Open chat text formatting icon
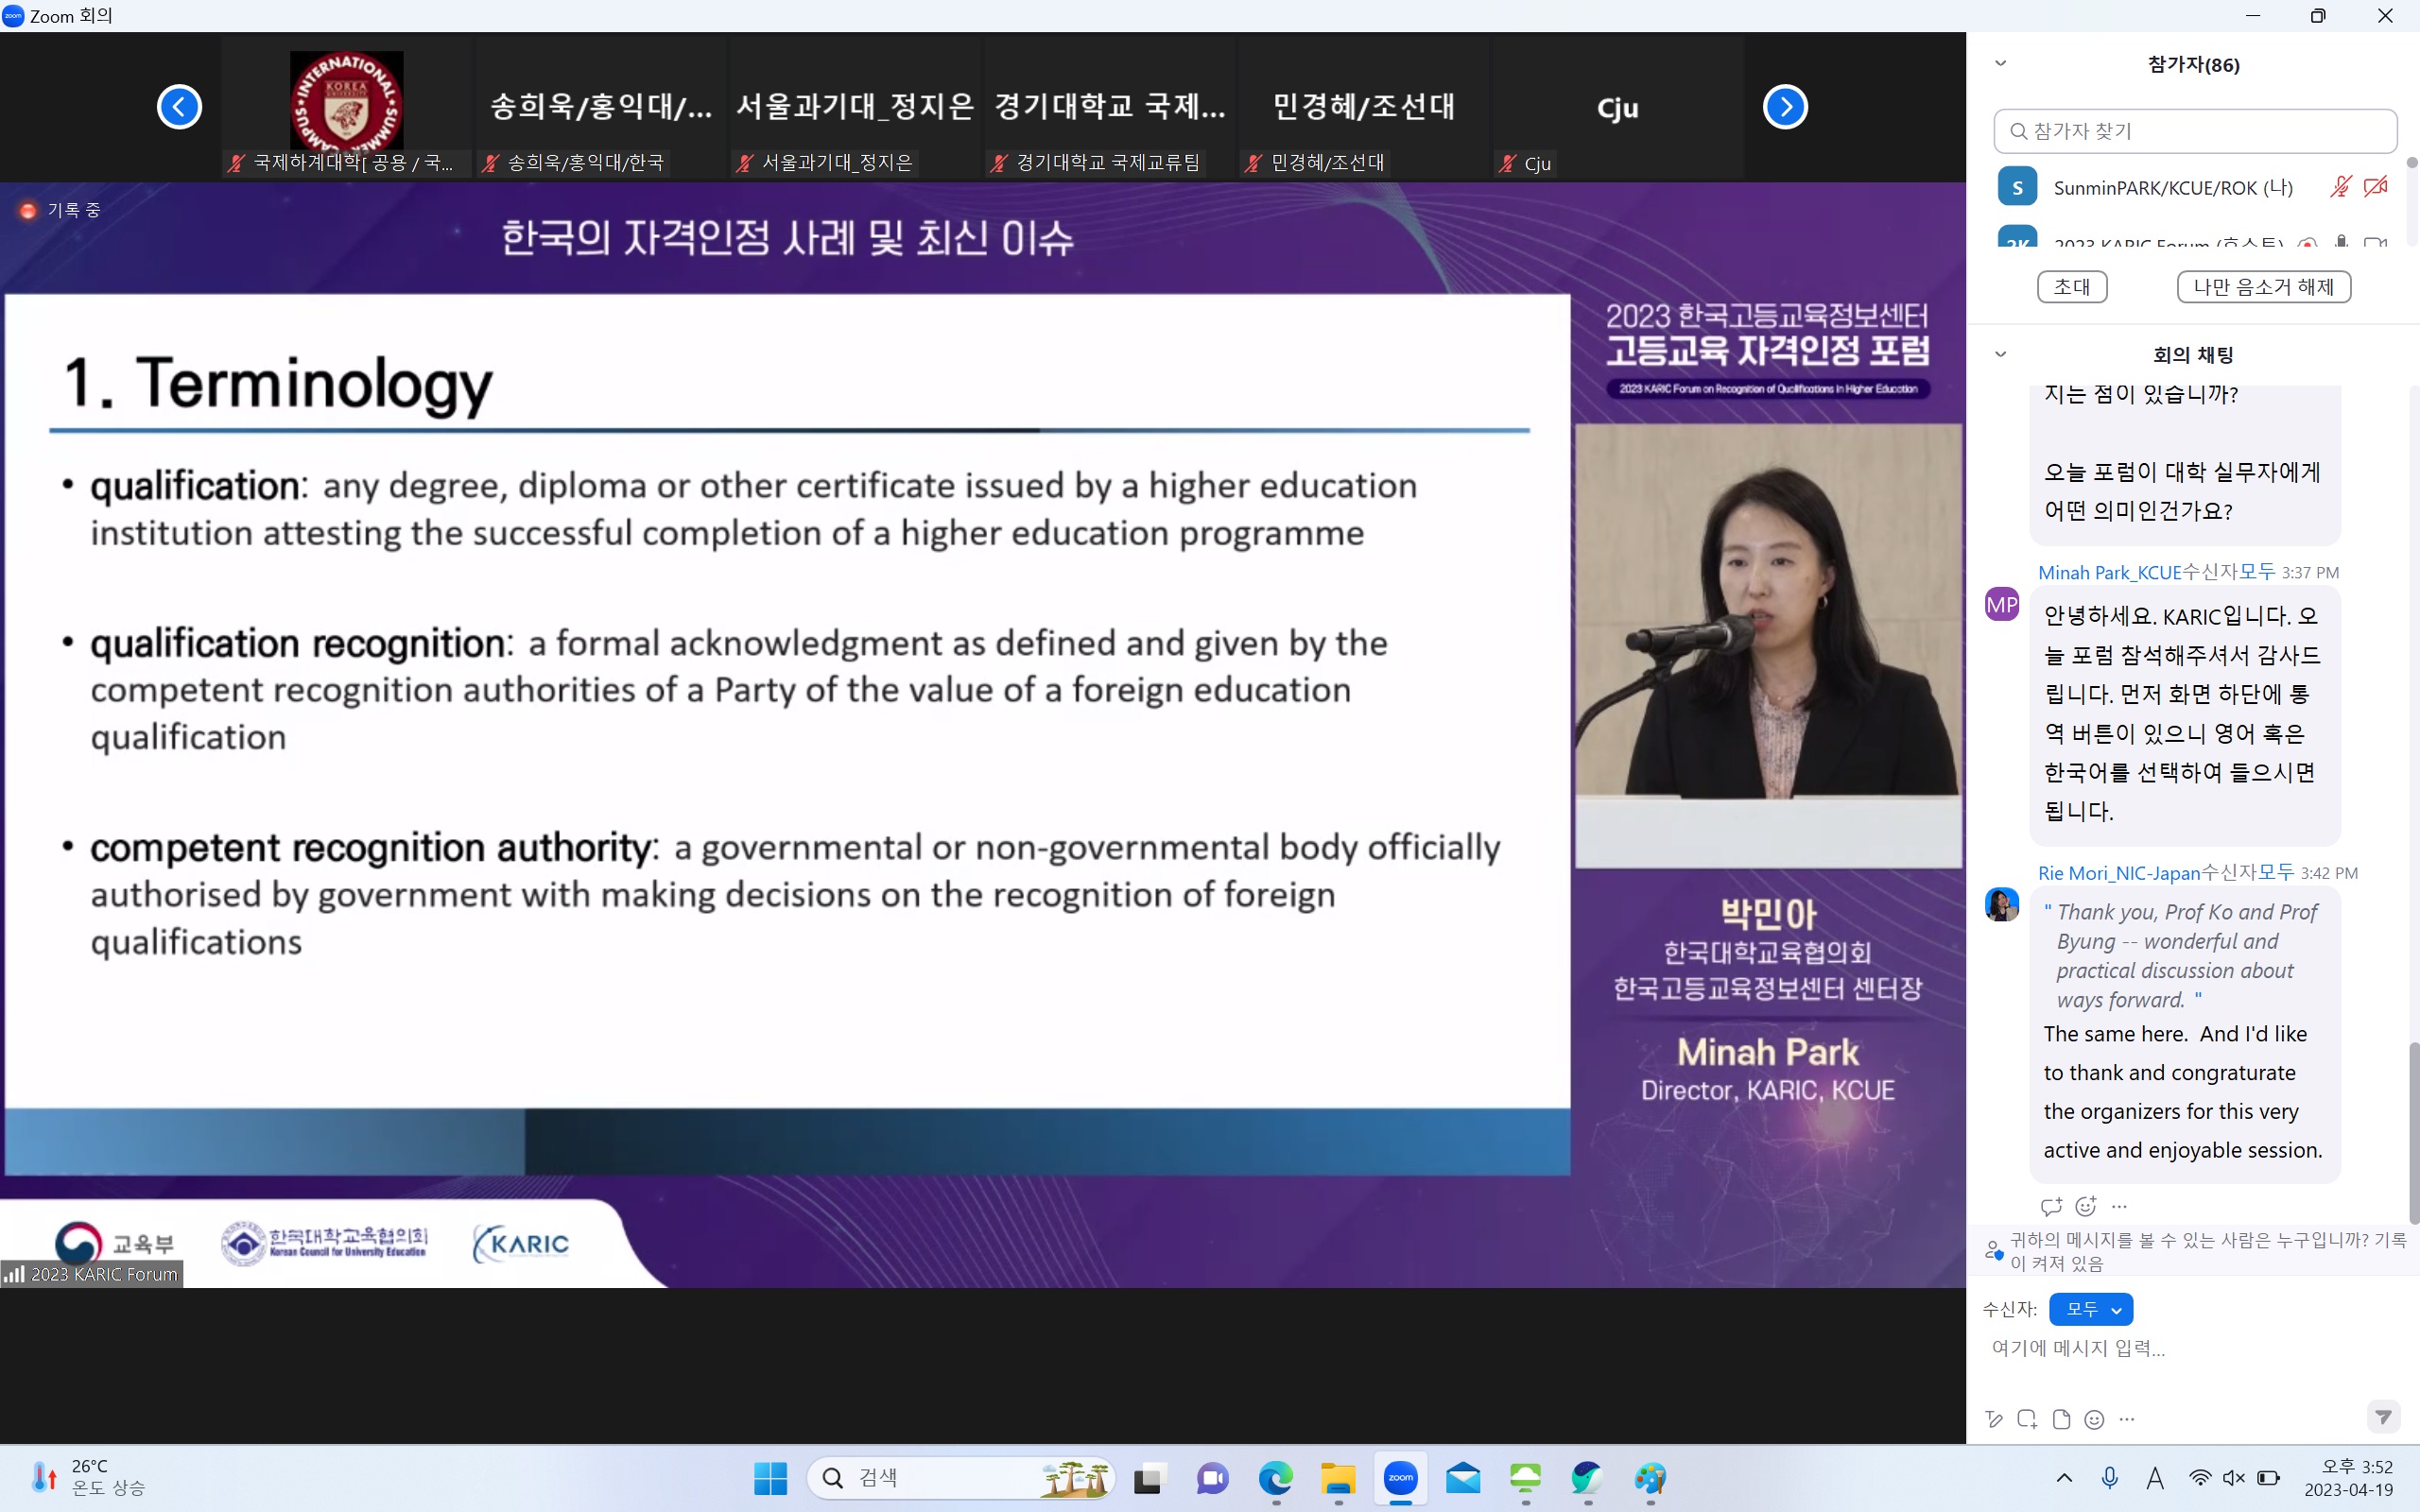Screen dimensions: 2420x1512 tap(1994, 1419)
